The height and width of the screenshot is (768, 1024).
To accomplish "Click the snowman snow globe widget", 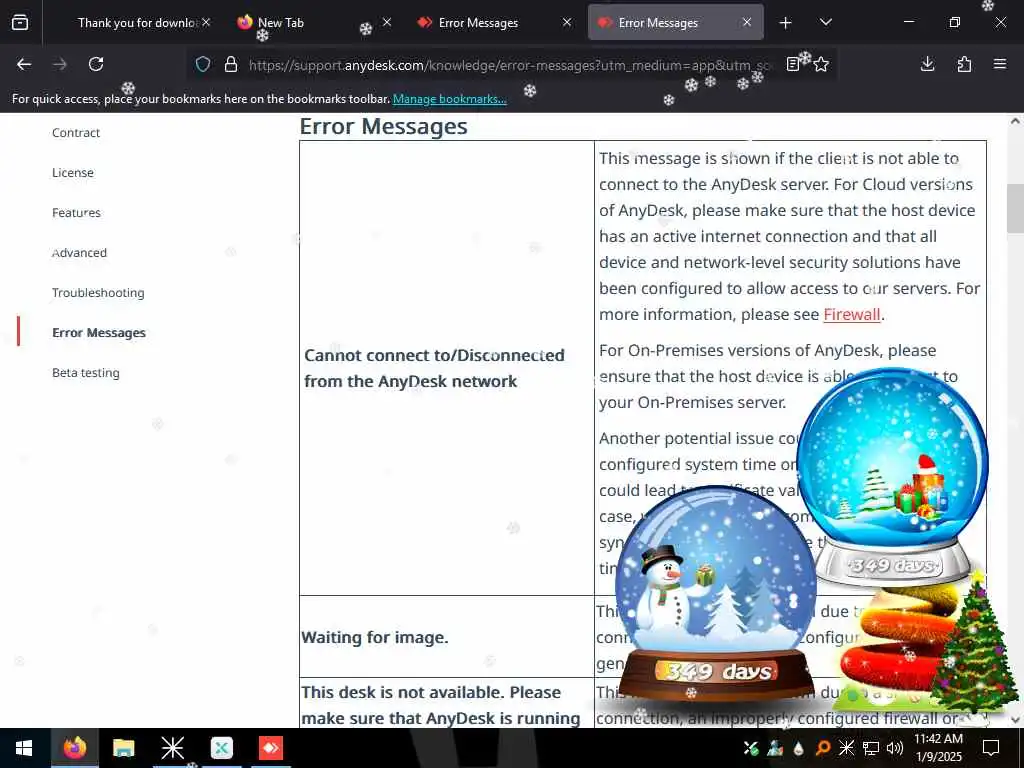I will (716, 594).
